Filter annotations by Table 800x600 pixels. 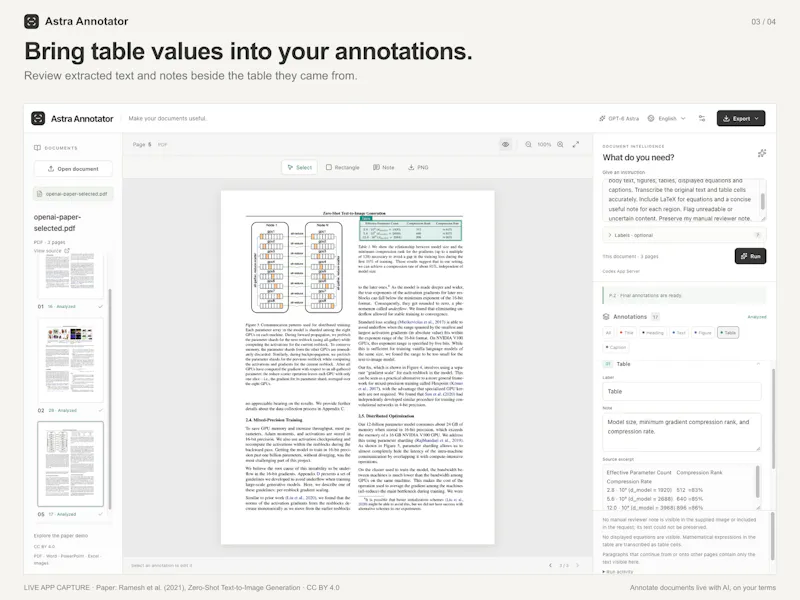point(728,333)
